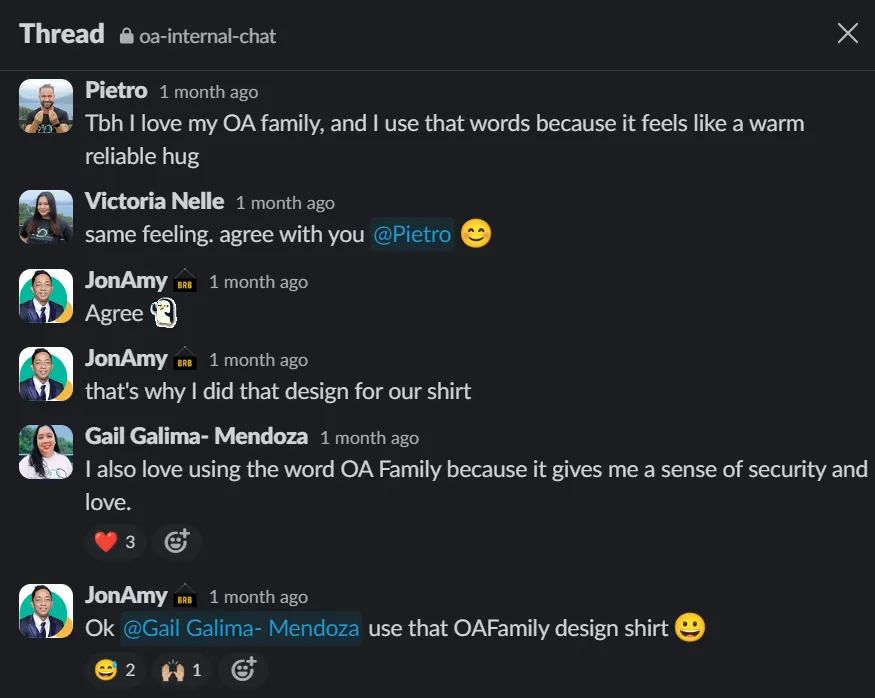Open the oa-internal-chat channel name
This screenshot has width=875, height=698.
(208, 36)
